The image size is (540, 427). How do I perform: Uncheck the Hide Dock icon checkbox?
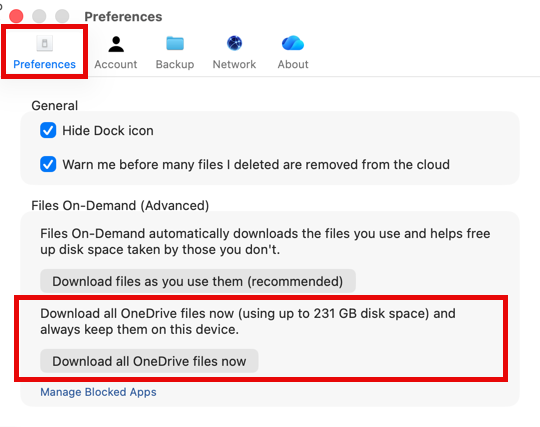click(x=48, y=131)
